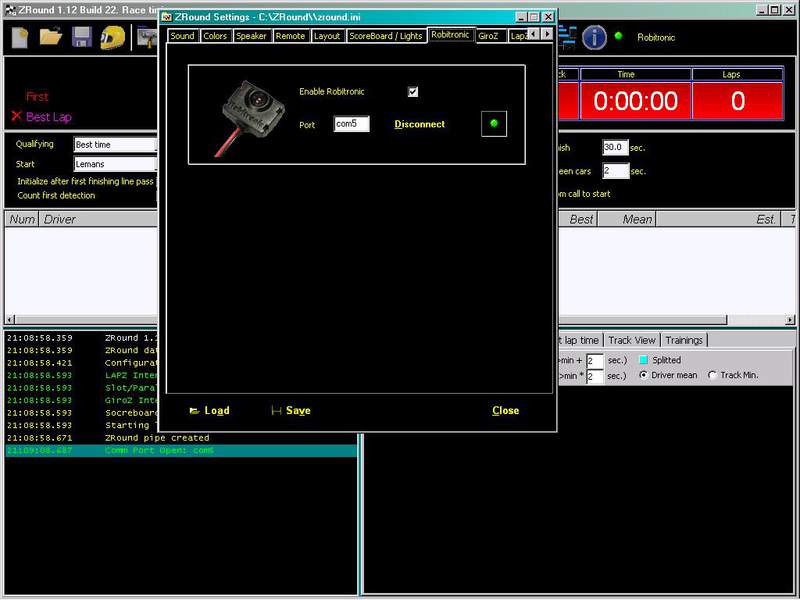Image resolution: width=800 pixels, height=600 pixels.
Task: Click the Disconnect button
Action: [419, 125]
